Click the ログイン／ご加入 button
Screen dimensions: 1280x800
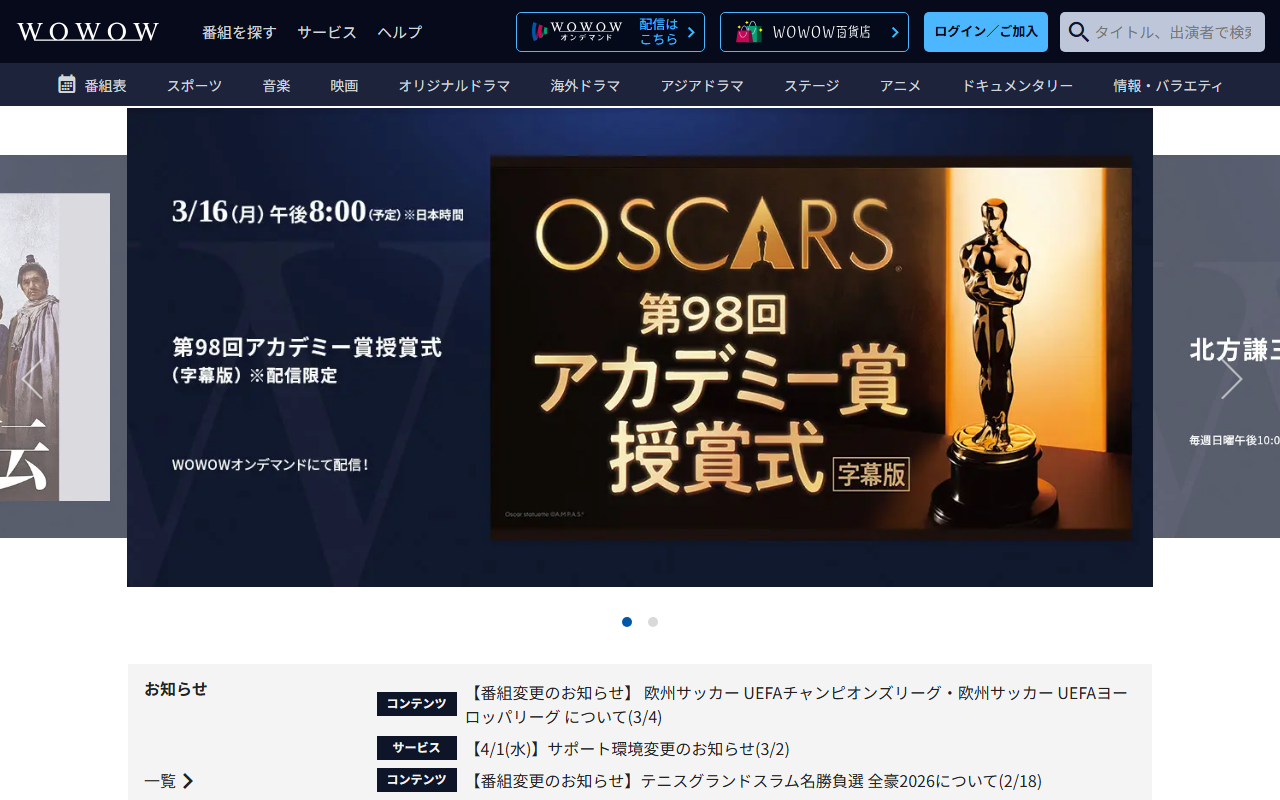tap(985, 31)
